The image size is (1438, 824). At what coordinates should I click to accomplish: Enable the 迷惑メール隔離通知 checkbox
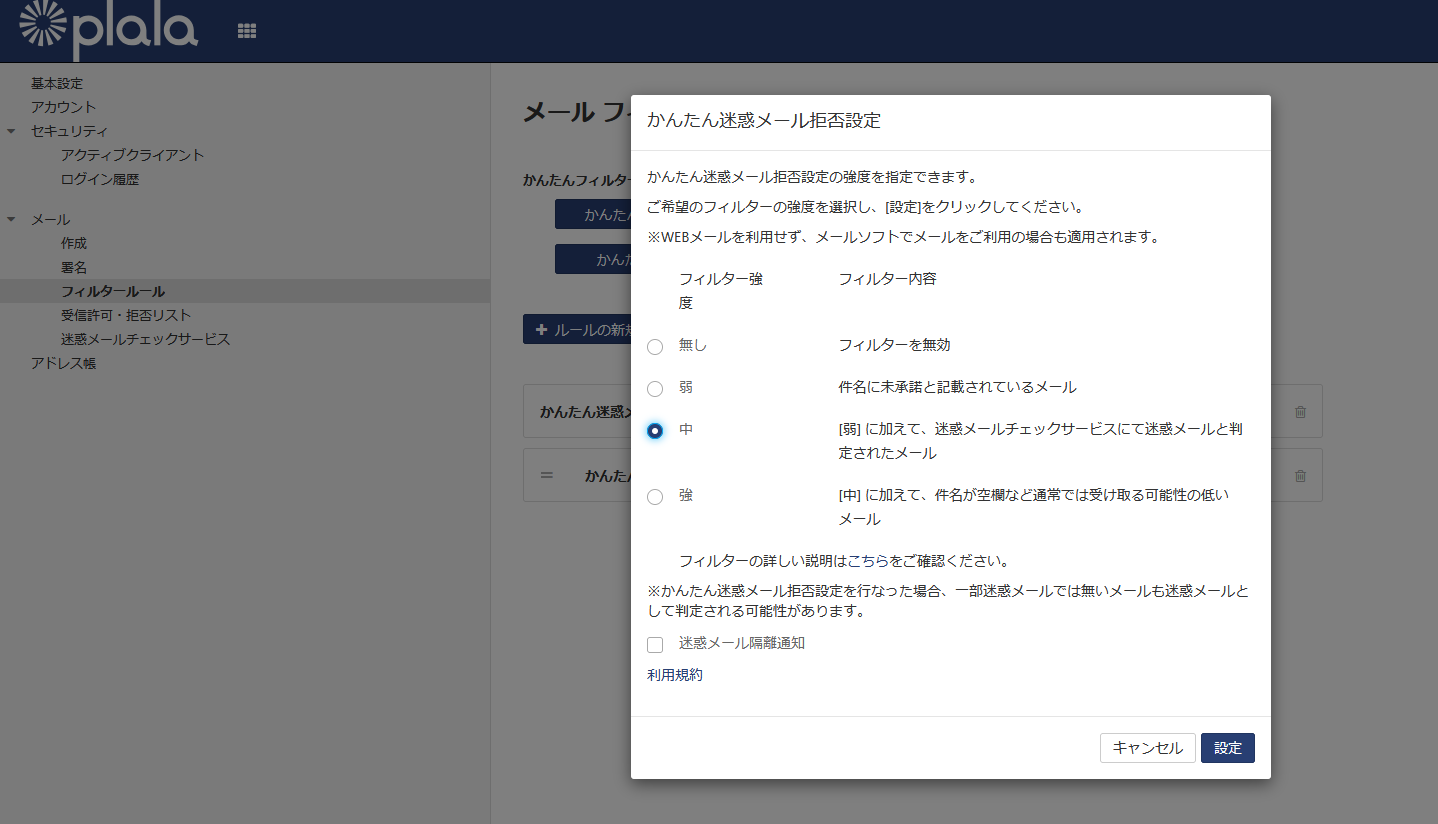655,644
